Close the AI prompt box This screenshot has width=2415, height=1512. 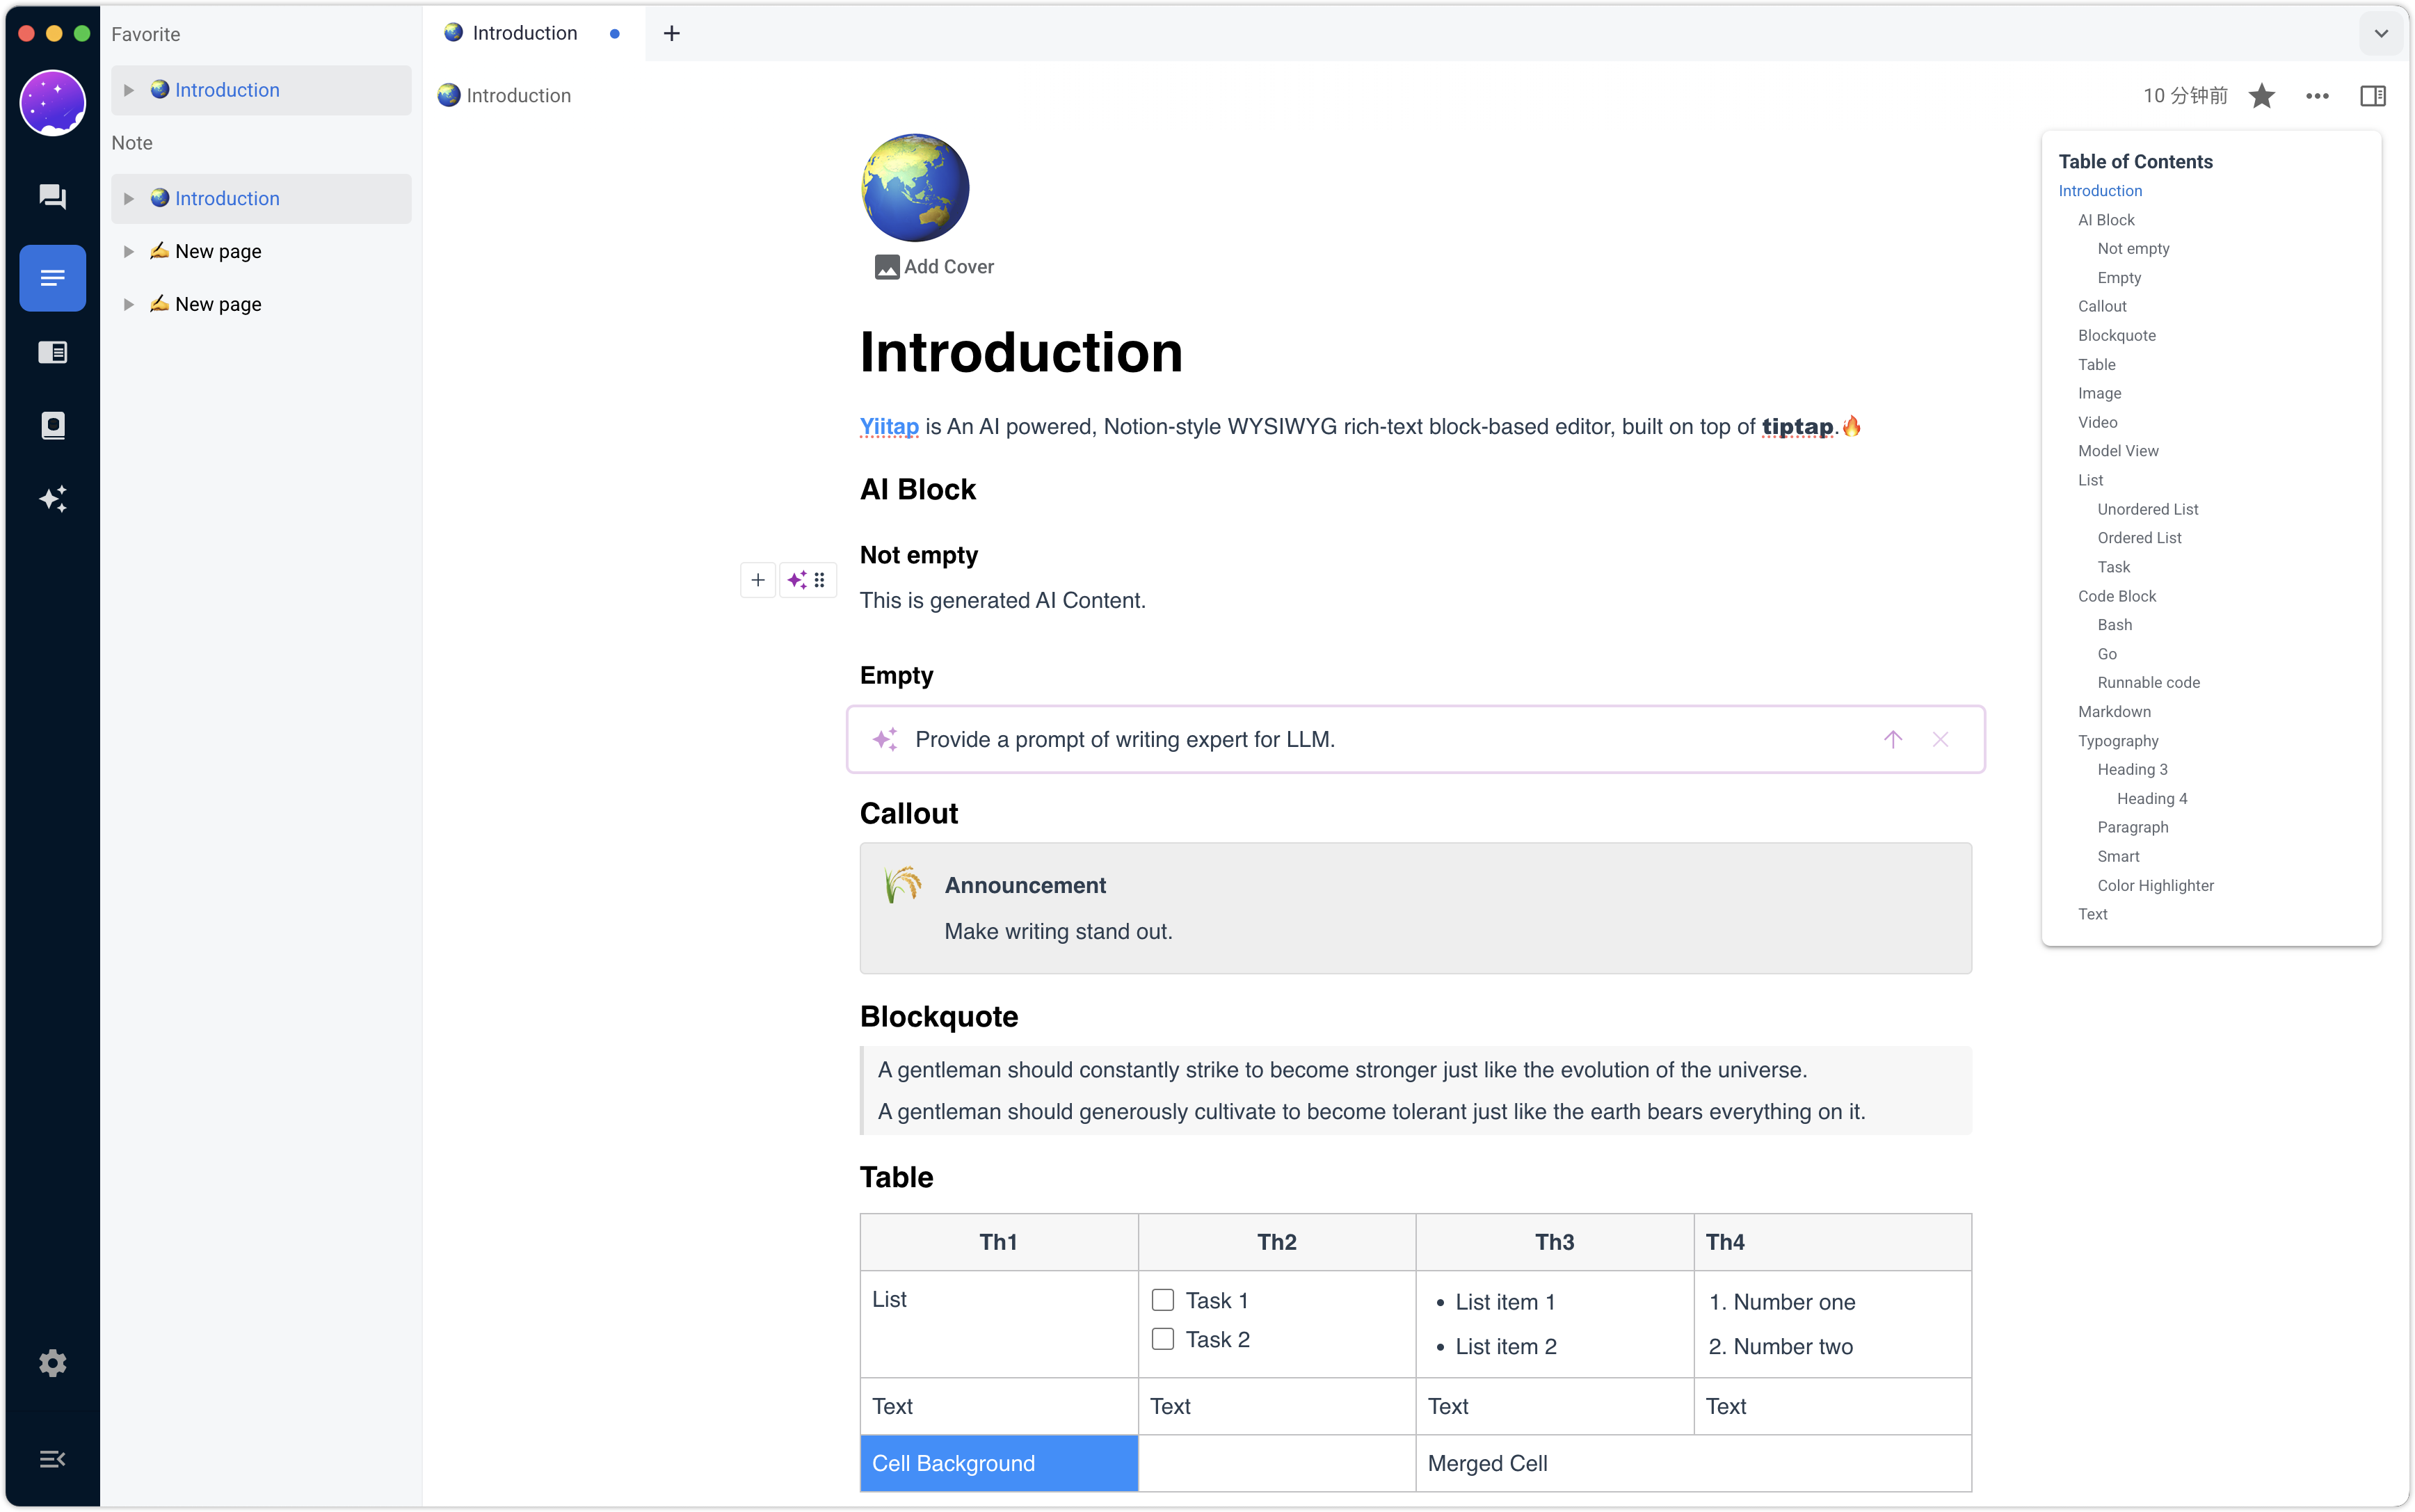pos(1940,739)
